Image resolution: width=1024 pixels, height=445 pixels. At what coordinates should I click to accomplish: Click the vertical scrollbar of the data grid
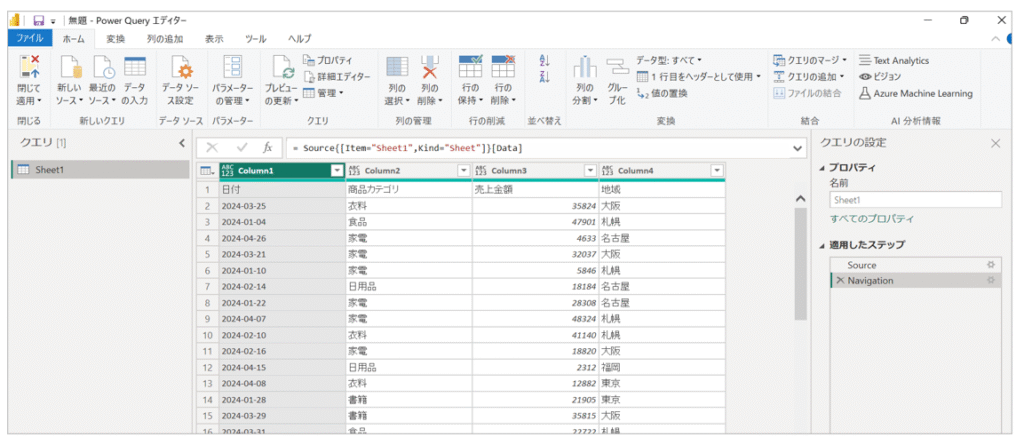click(801, 263)
